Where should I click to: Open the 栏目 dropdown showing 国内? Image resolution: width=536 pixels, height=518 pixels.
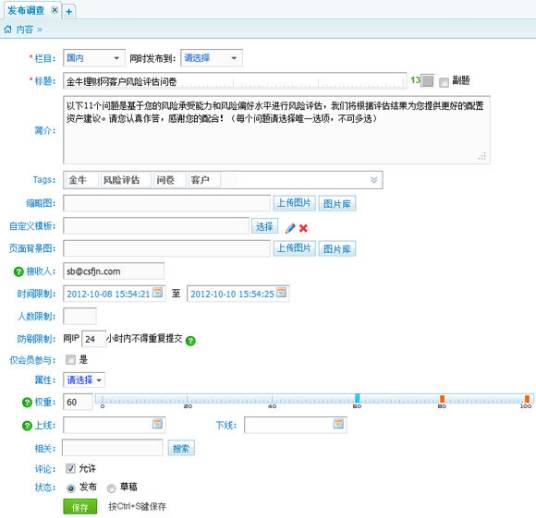click(94, 58)
